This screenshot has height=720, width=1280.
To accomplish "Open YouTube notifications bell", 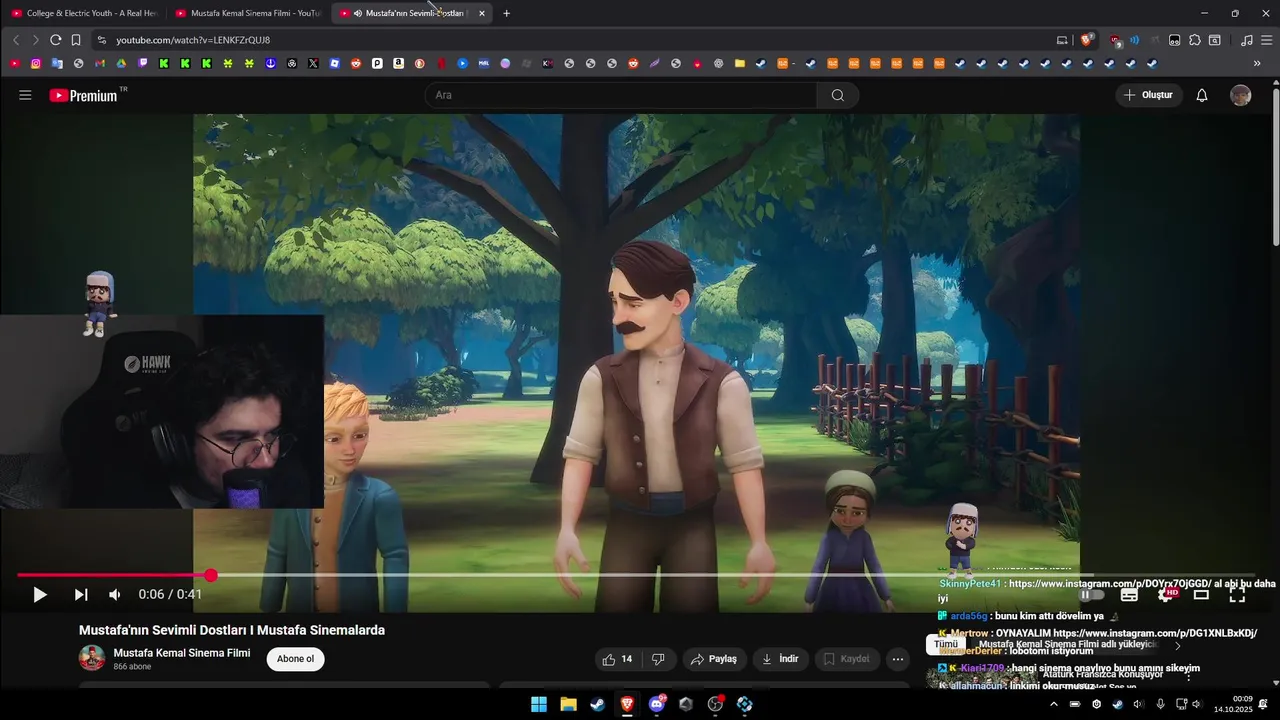I will click(1202, 95).
